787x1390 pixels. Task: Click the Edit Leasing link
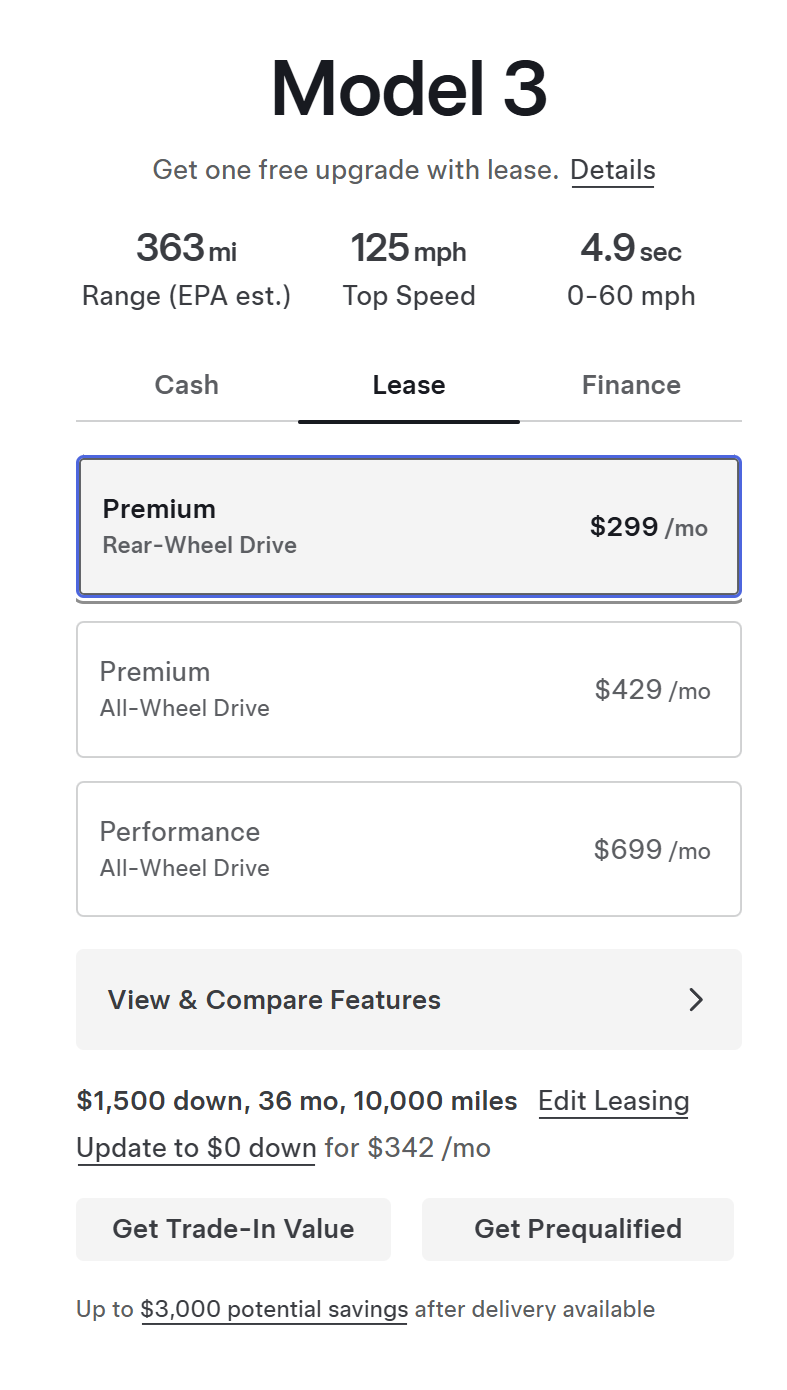point(613,1101)
